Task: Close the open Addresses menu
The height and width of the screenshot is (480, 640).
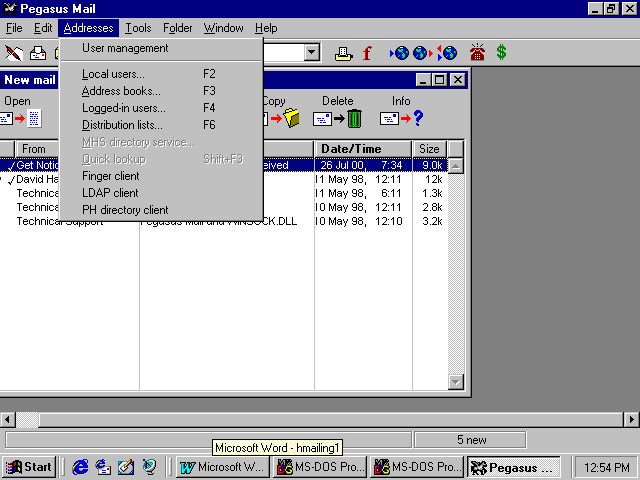Action: (88, 28)
